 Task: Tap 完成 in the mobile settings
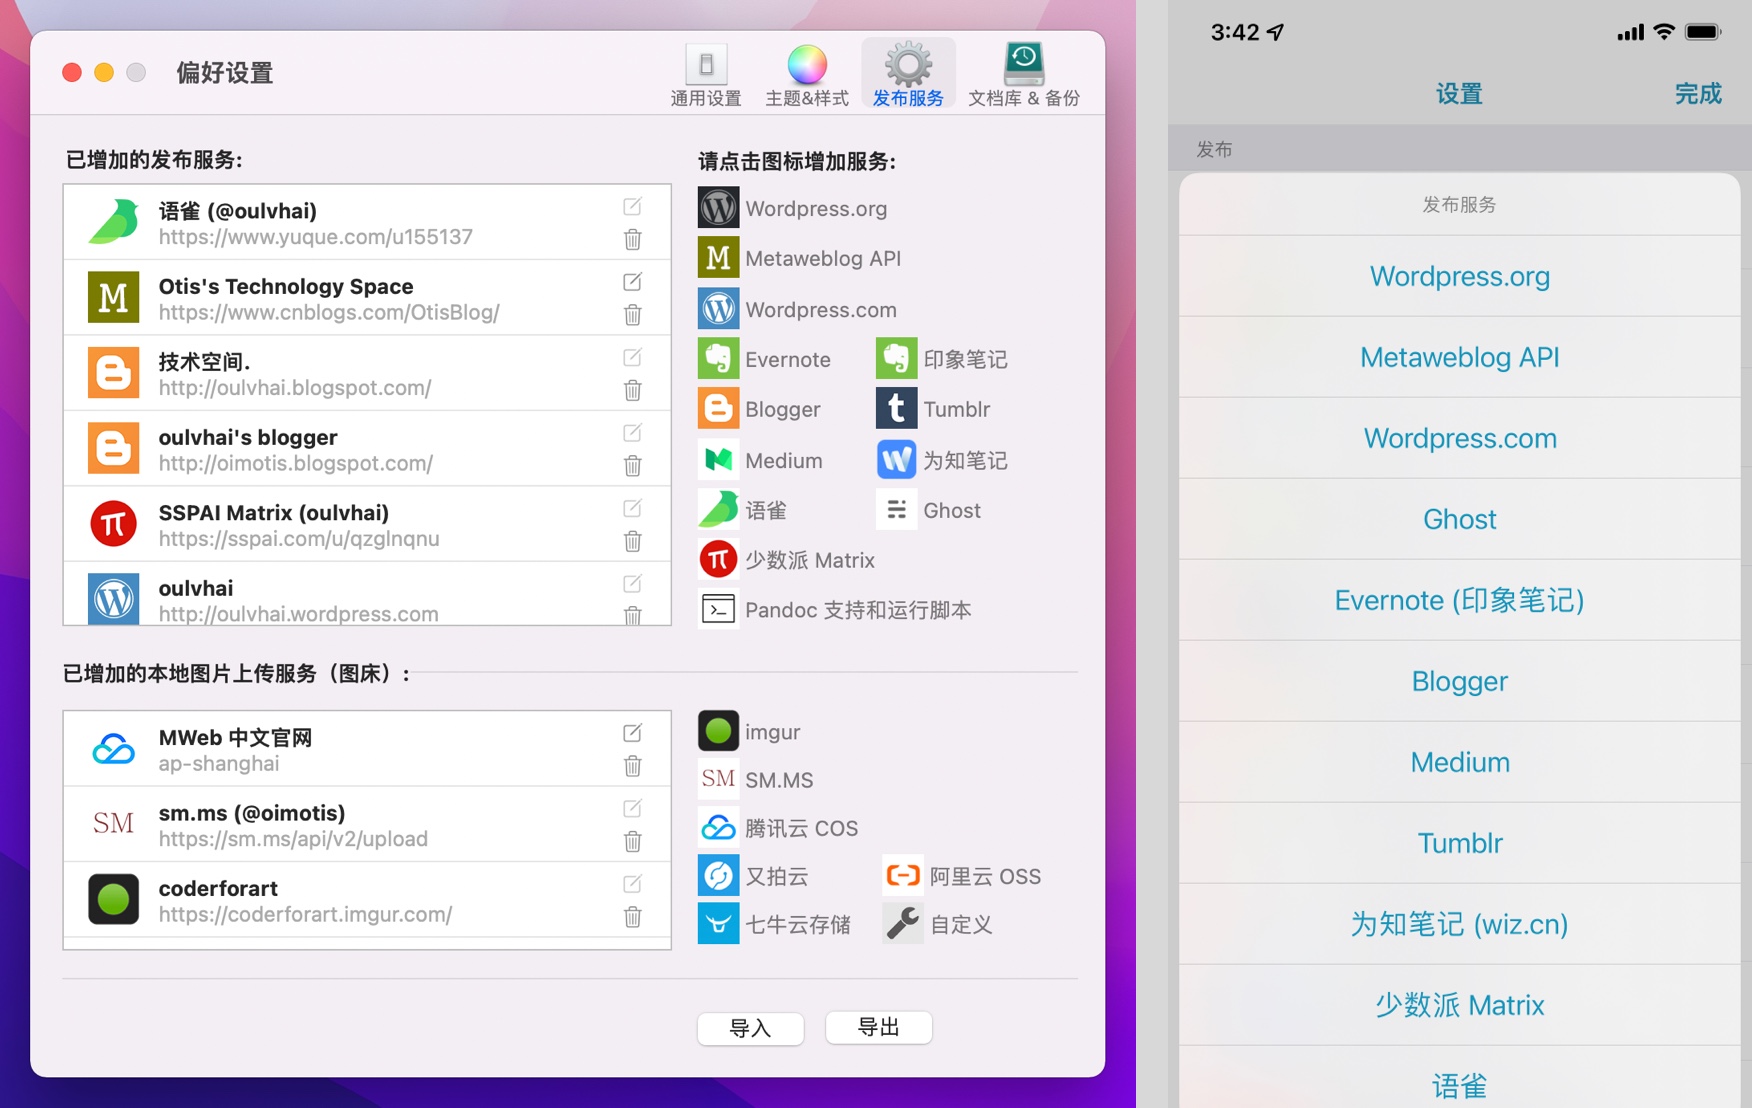pyautogui.click(x=1697, y=94)
